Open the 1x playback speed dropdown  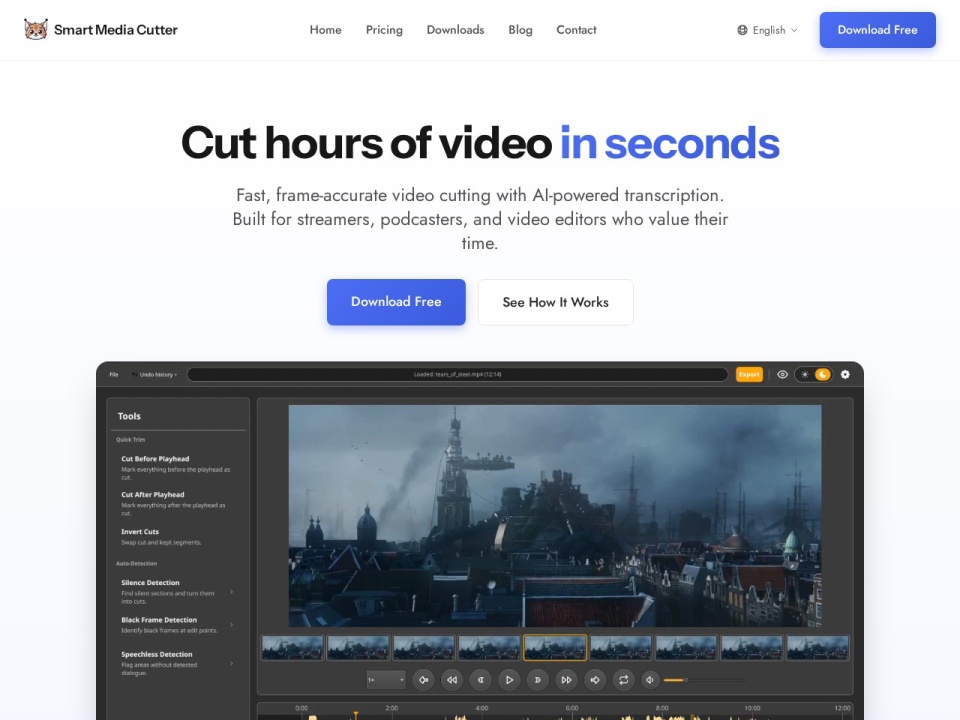click(386, 680)
